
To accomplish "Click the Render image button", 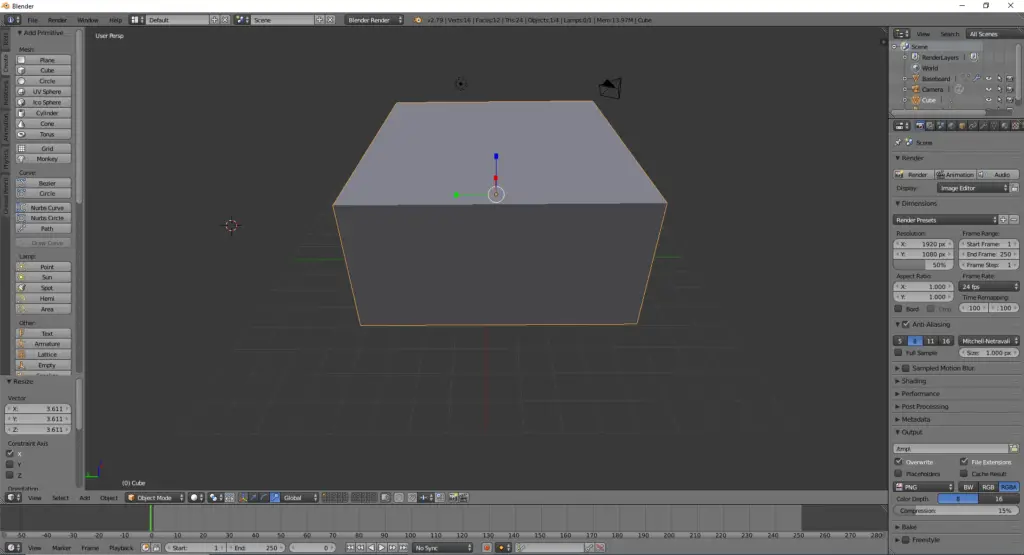I will pos(912,175).
